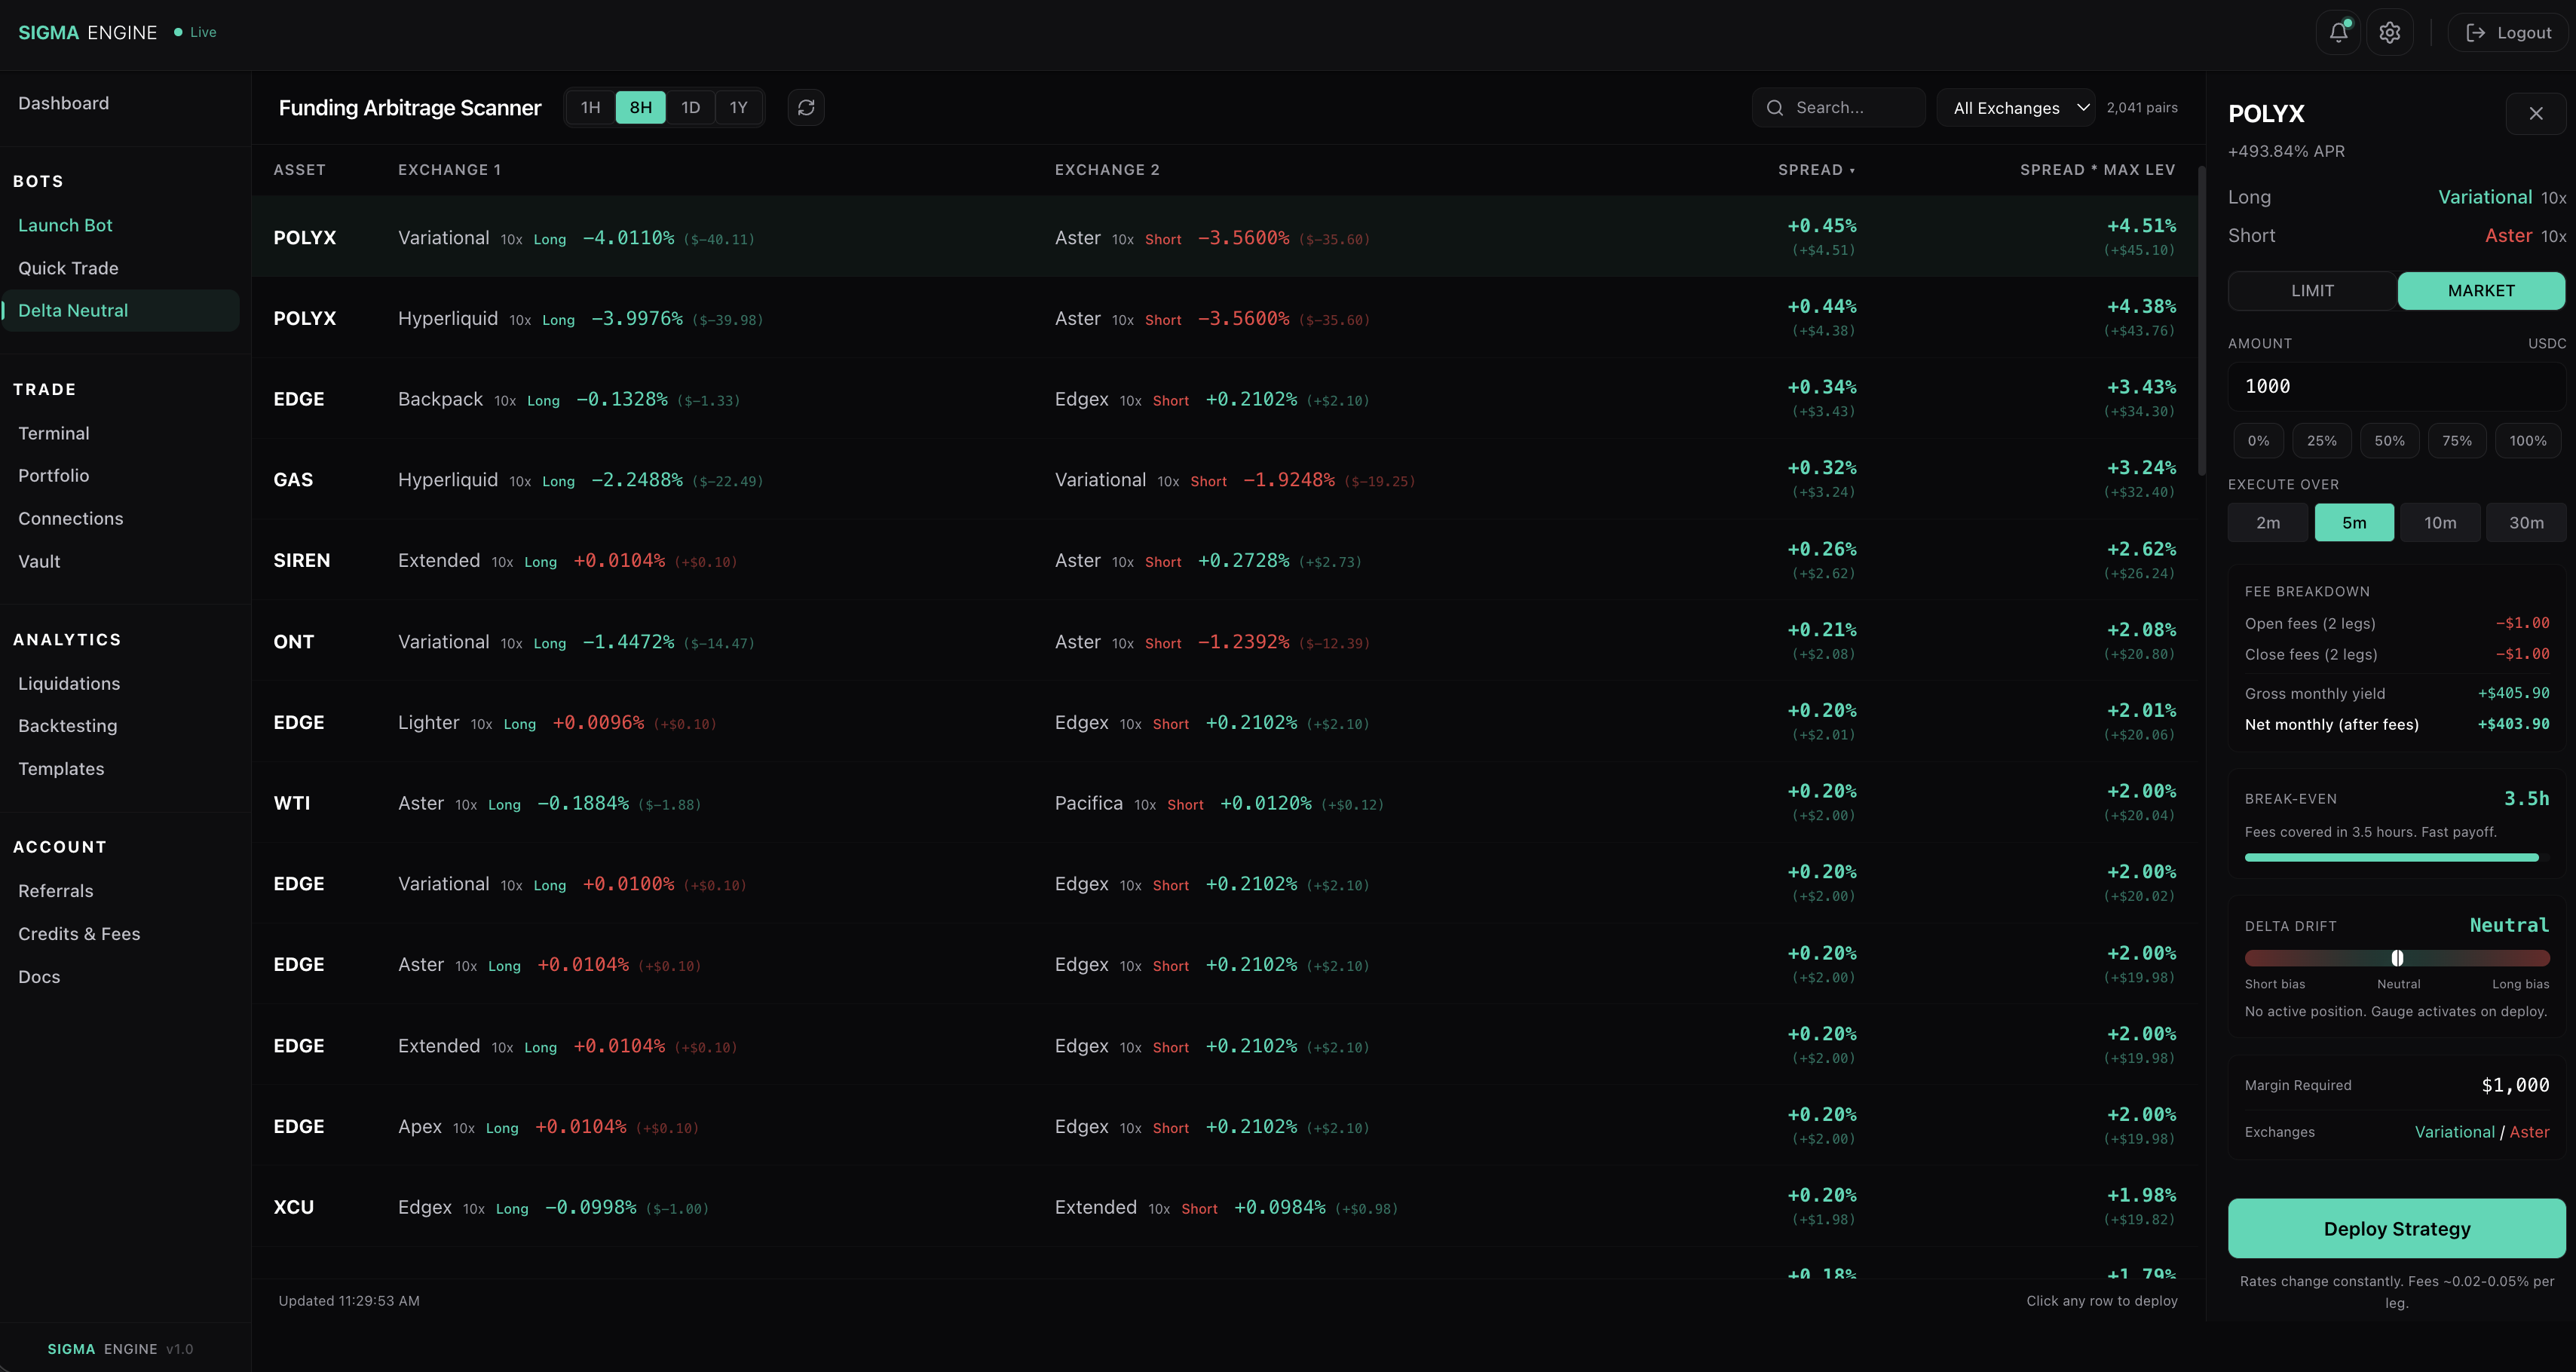This screenshot has width=2576, height=1372.
Task: Select the EDGE Lighter/Edgex row
Action: [1224, 723]
